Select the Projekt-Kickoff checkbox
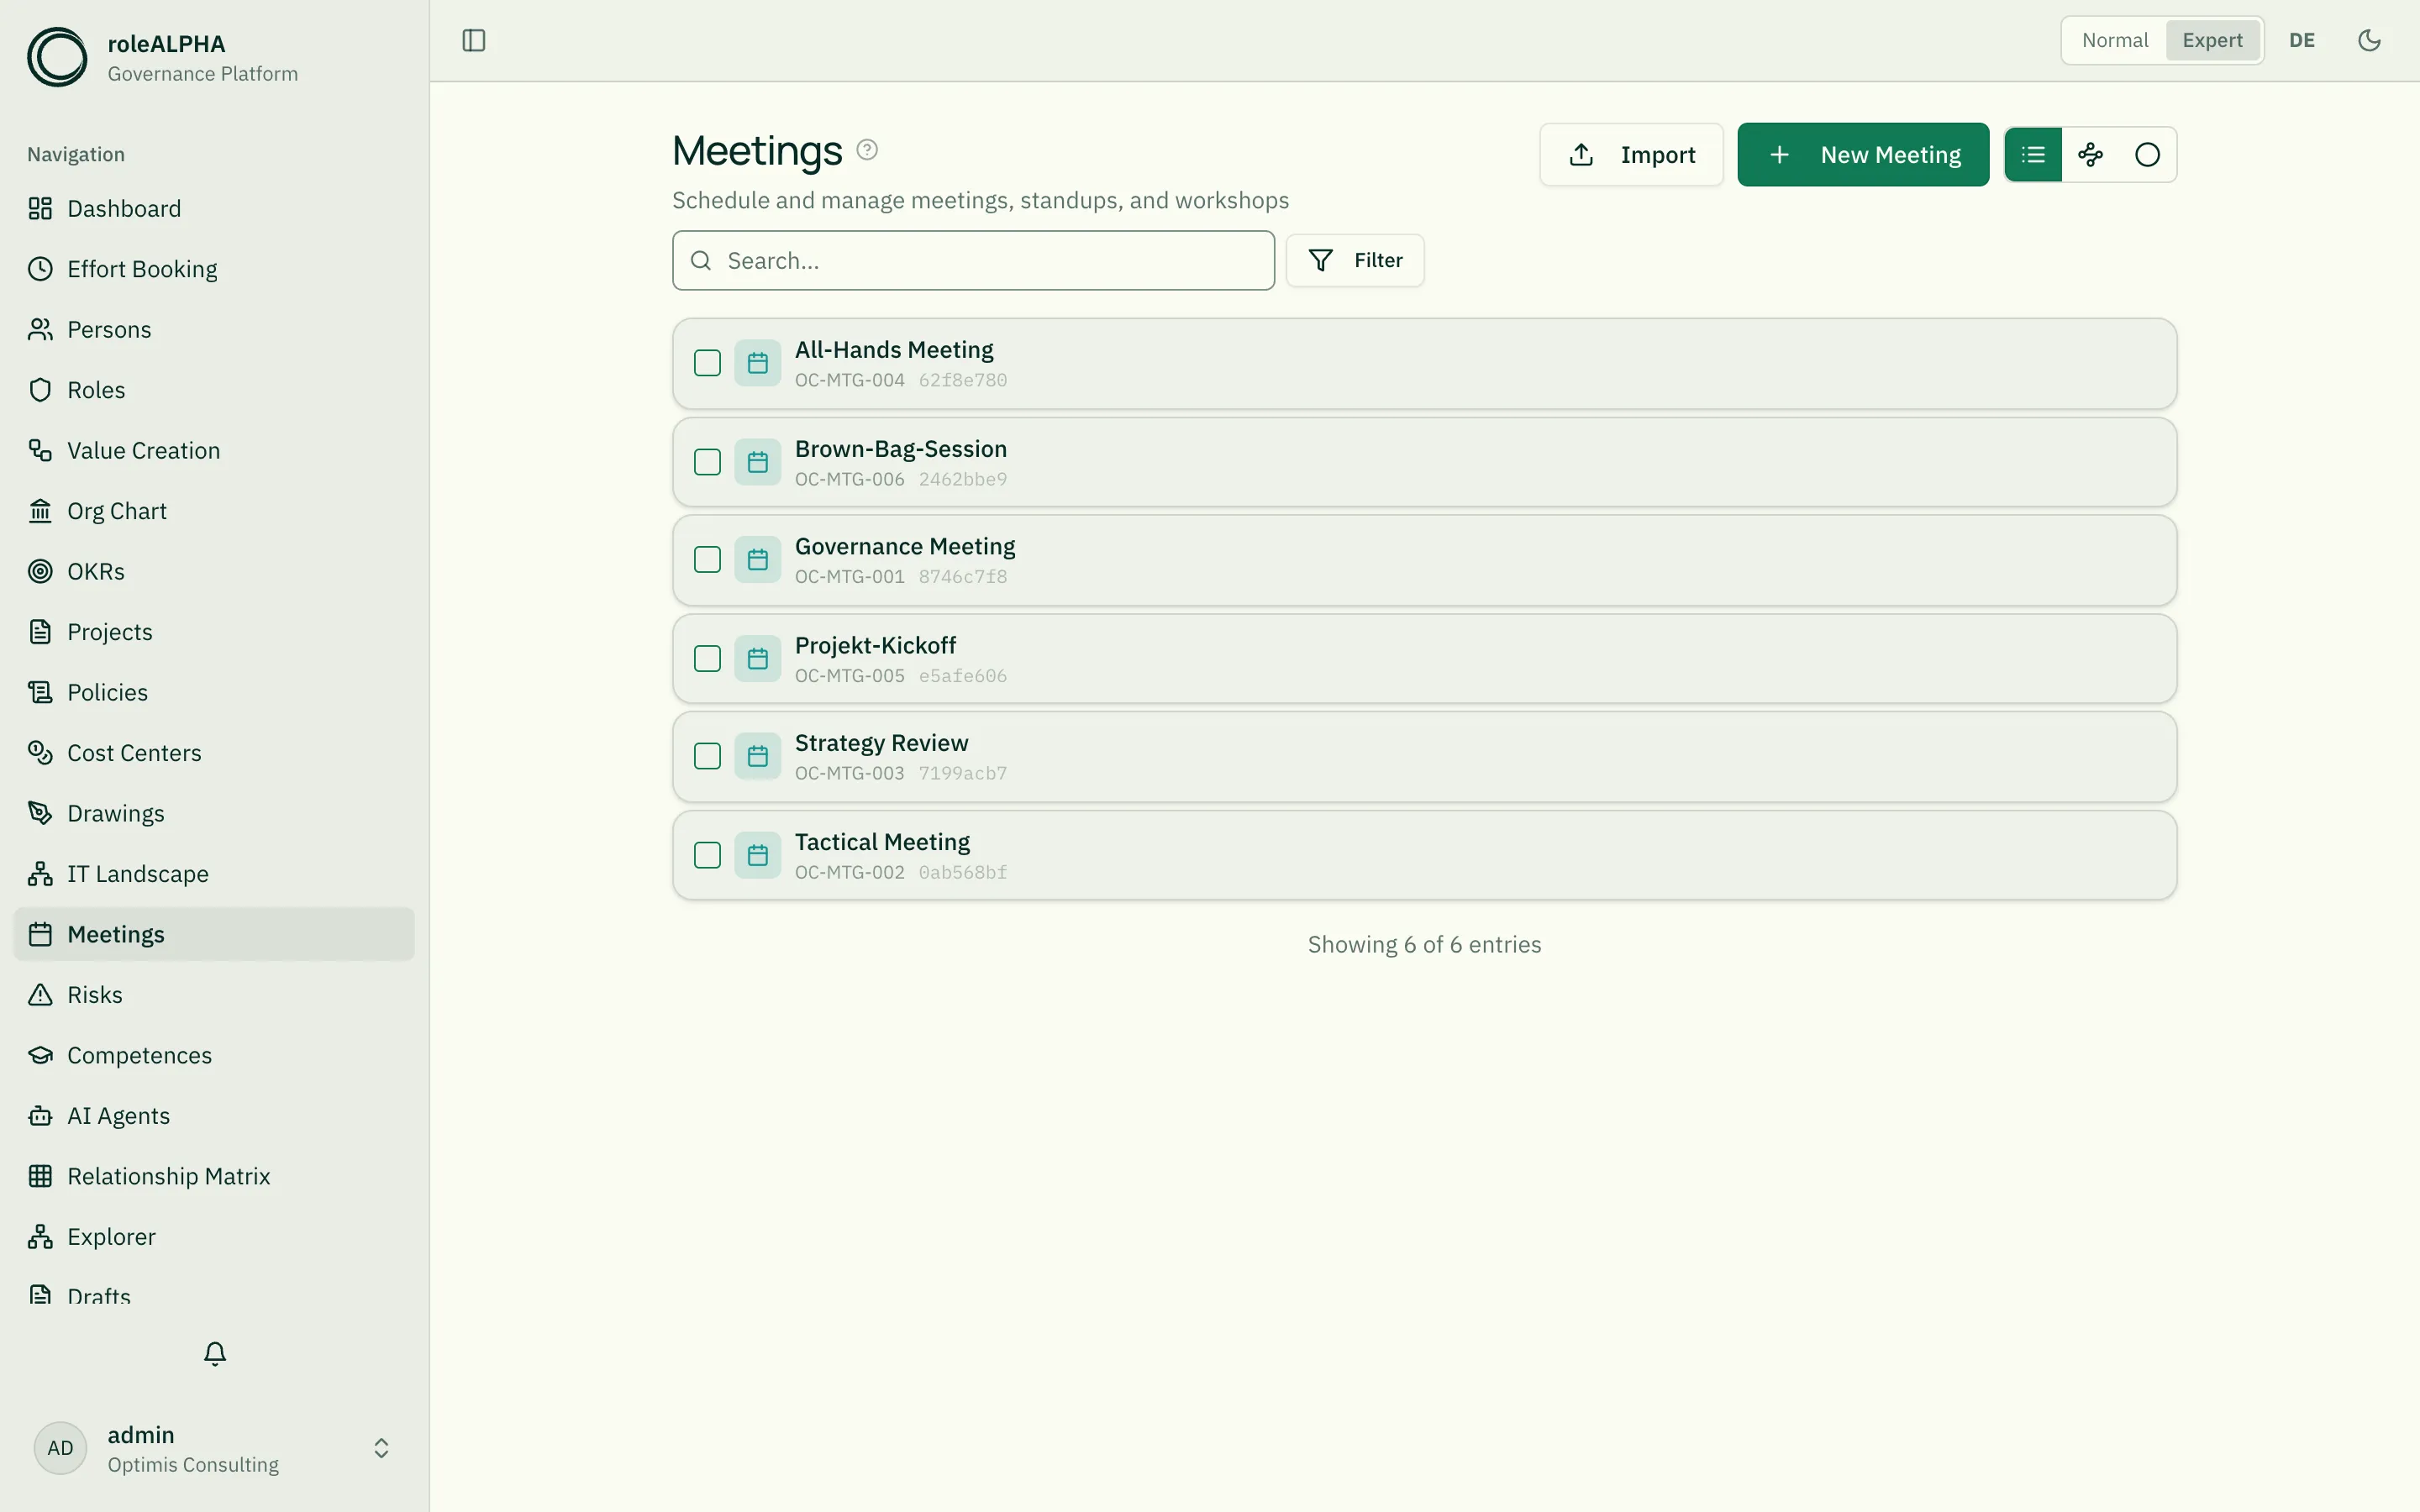The image size is (2420, 1512). point(707,659)
